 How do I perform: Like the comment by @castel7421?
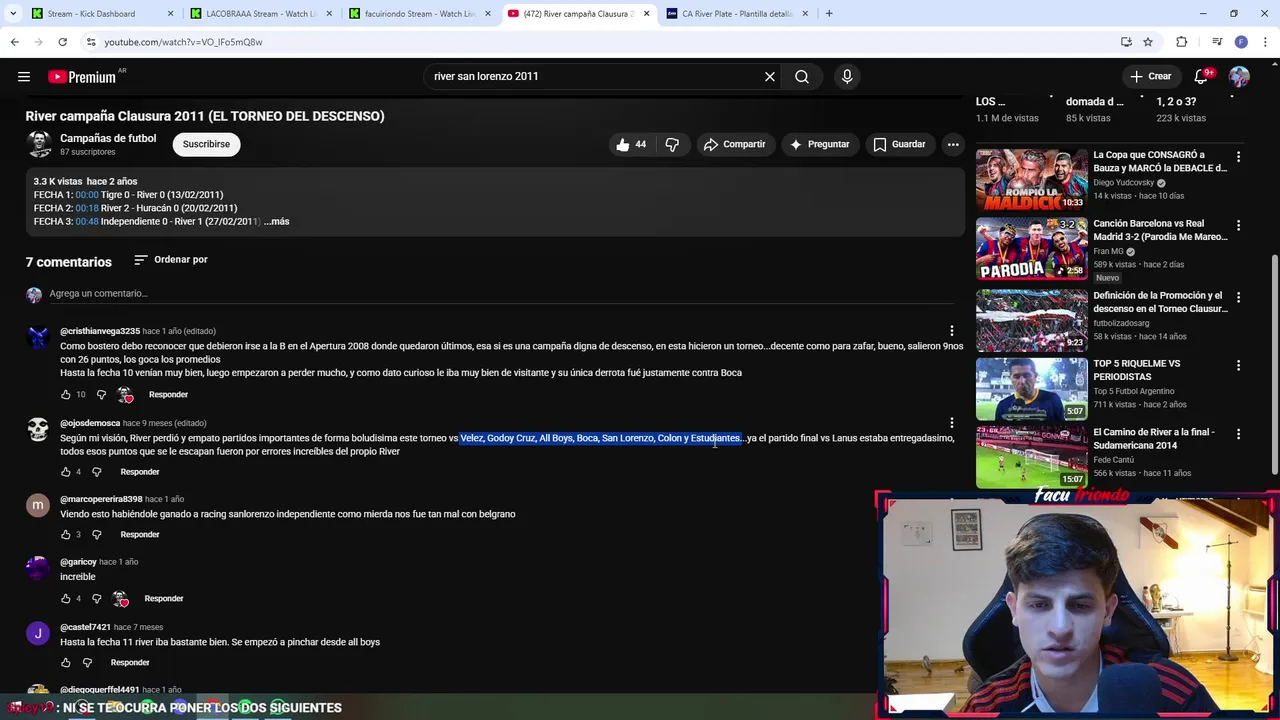coord(66,663)
